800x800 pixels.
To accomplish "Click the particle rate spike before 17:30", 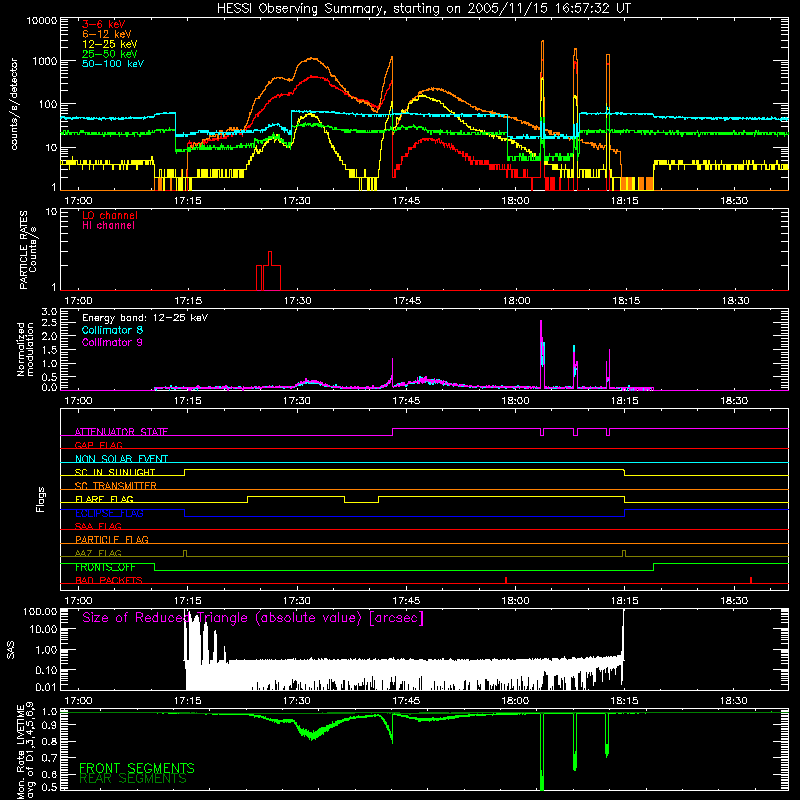I will (269, 271).
